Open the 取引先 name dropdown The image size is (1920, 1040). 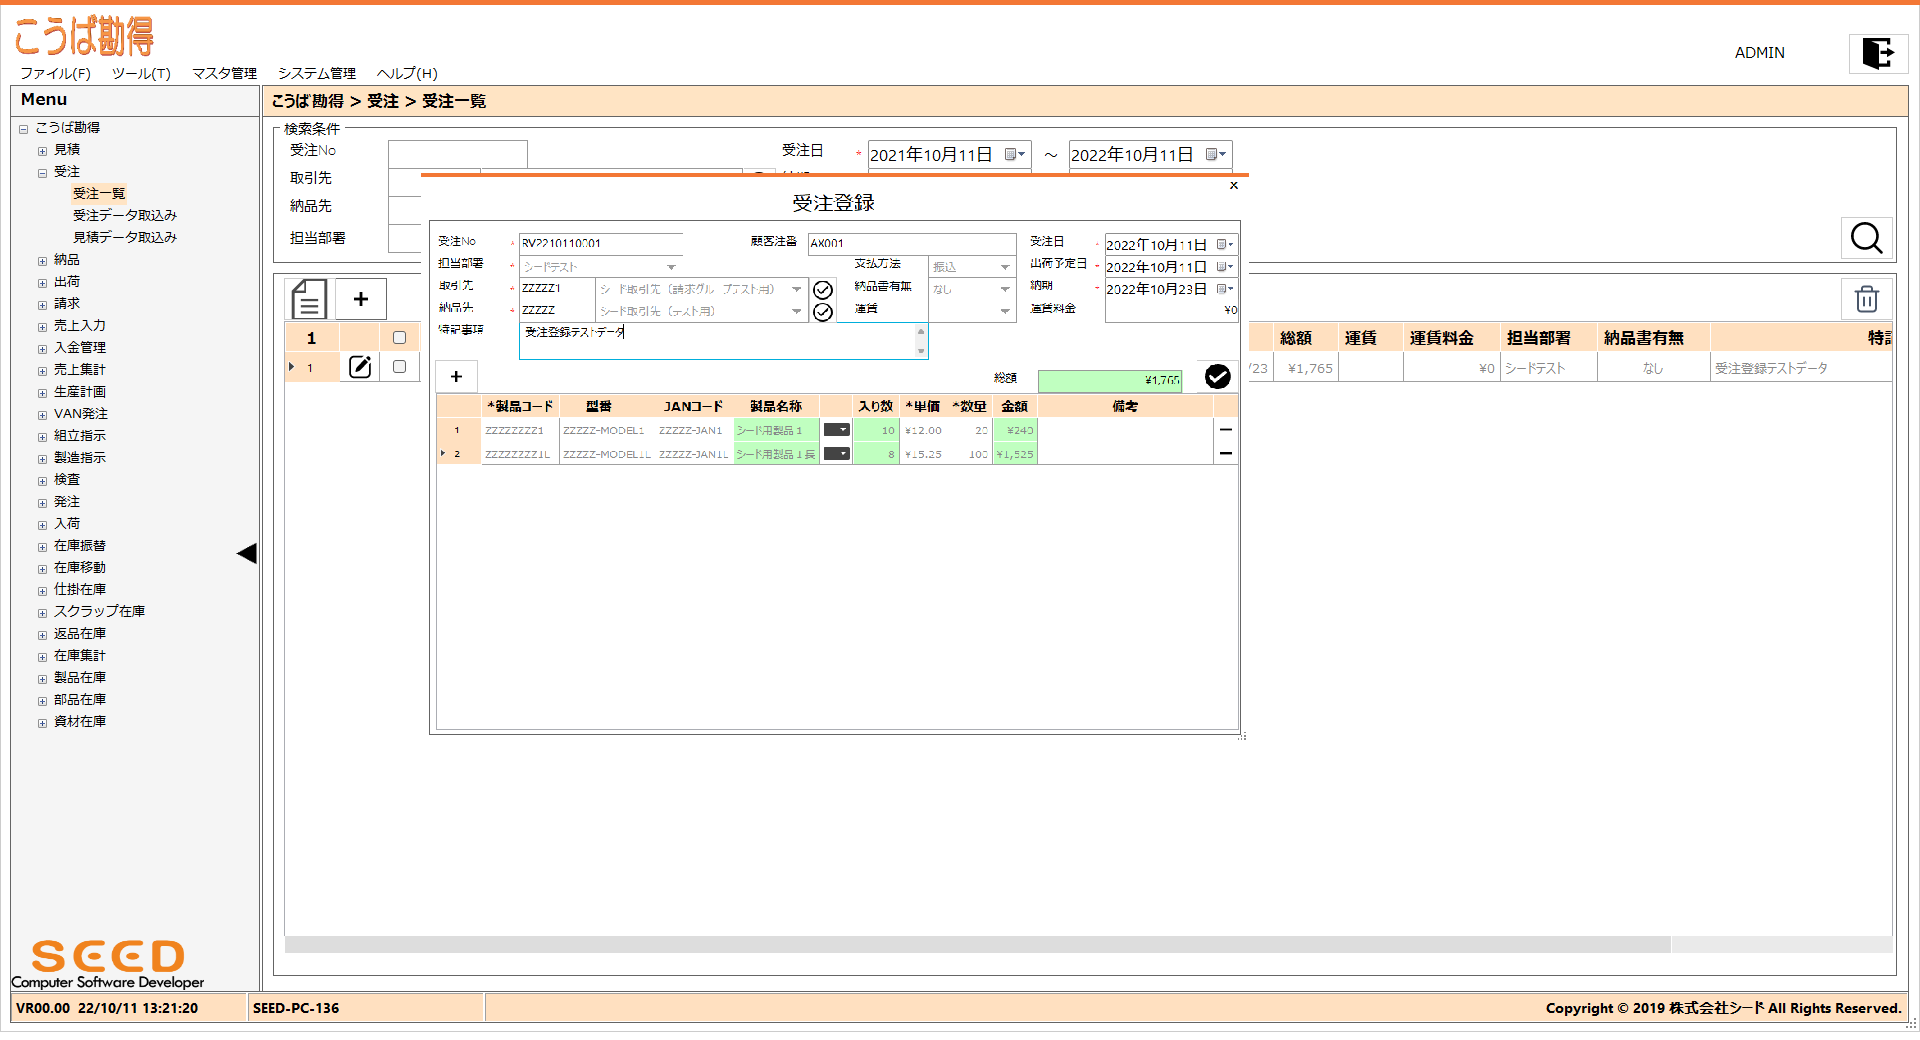796,289
